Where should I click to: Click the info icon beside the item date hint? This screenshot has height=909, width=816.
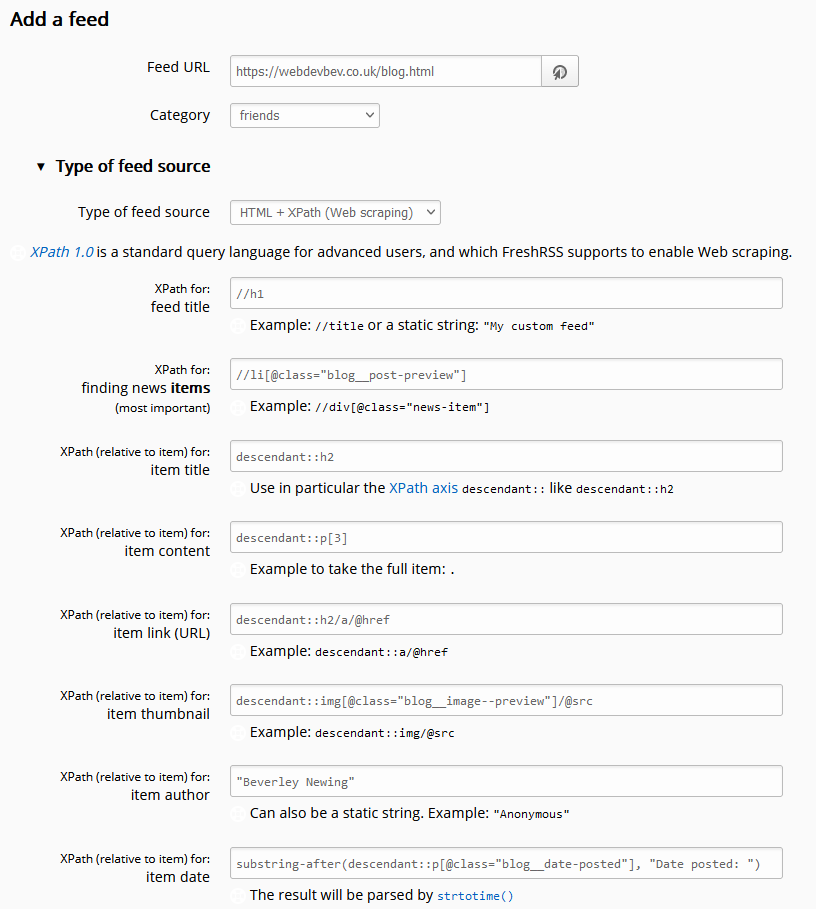237,895
